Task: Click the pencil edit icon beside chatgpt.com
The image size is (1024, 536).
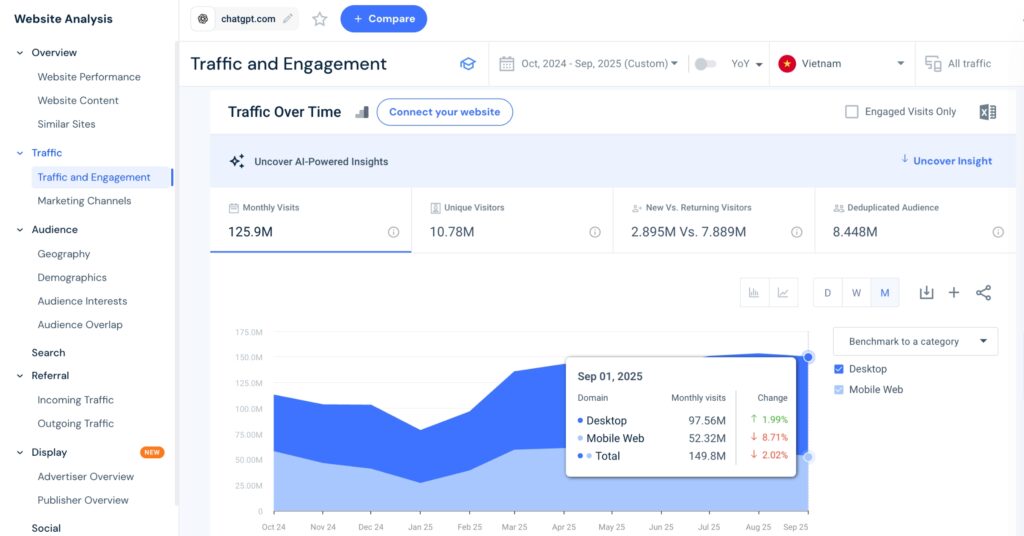Action: point(288,19)
